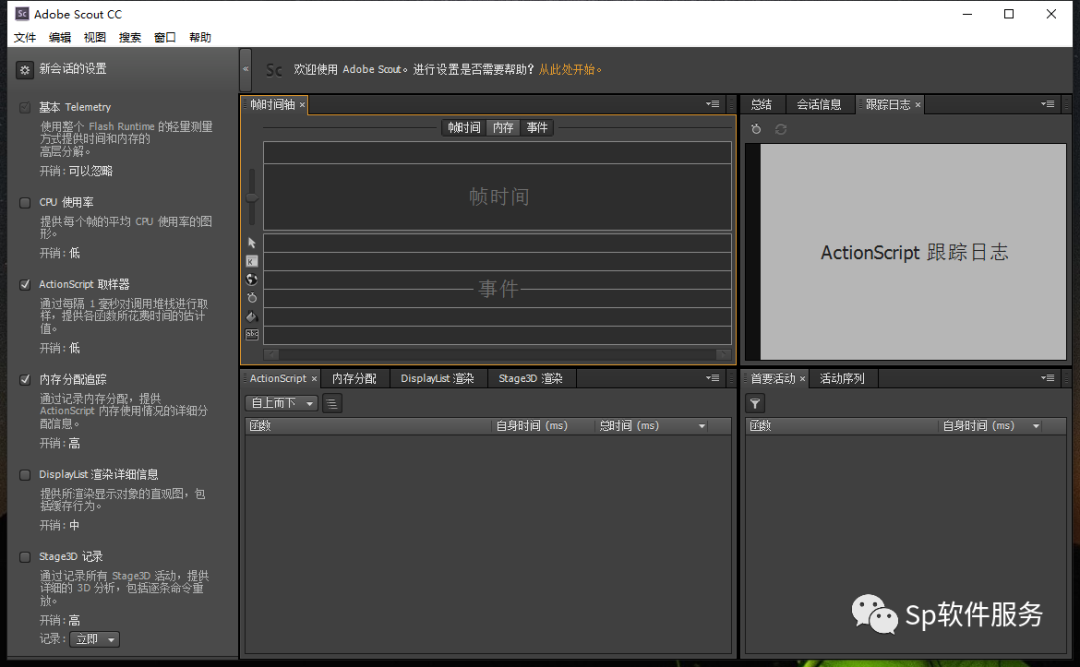Close the 跟踪日志 tab
1080x667 pixels.
pos(918,105)
